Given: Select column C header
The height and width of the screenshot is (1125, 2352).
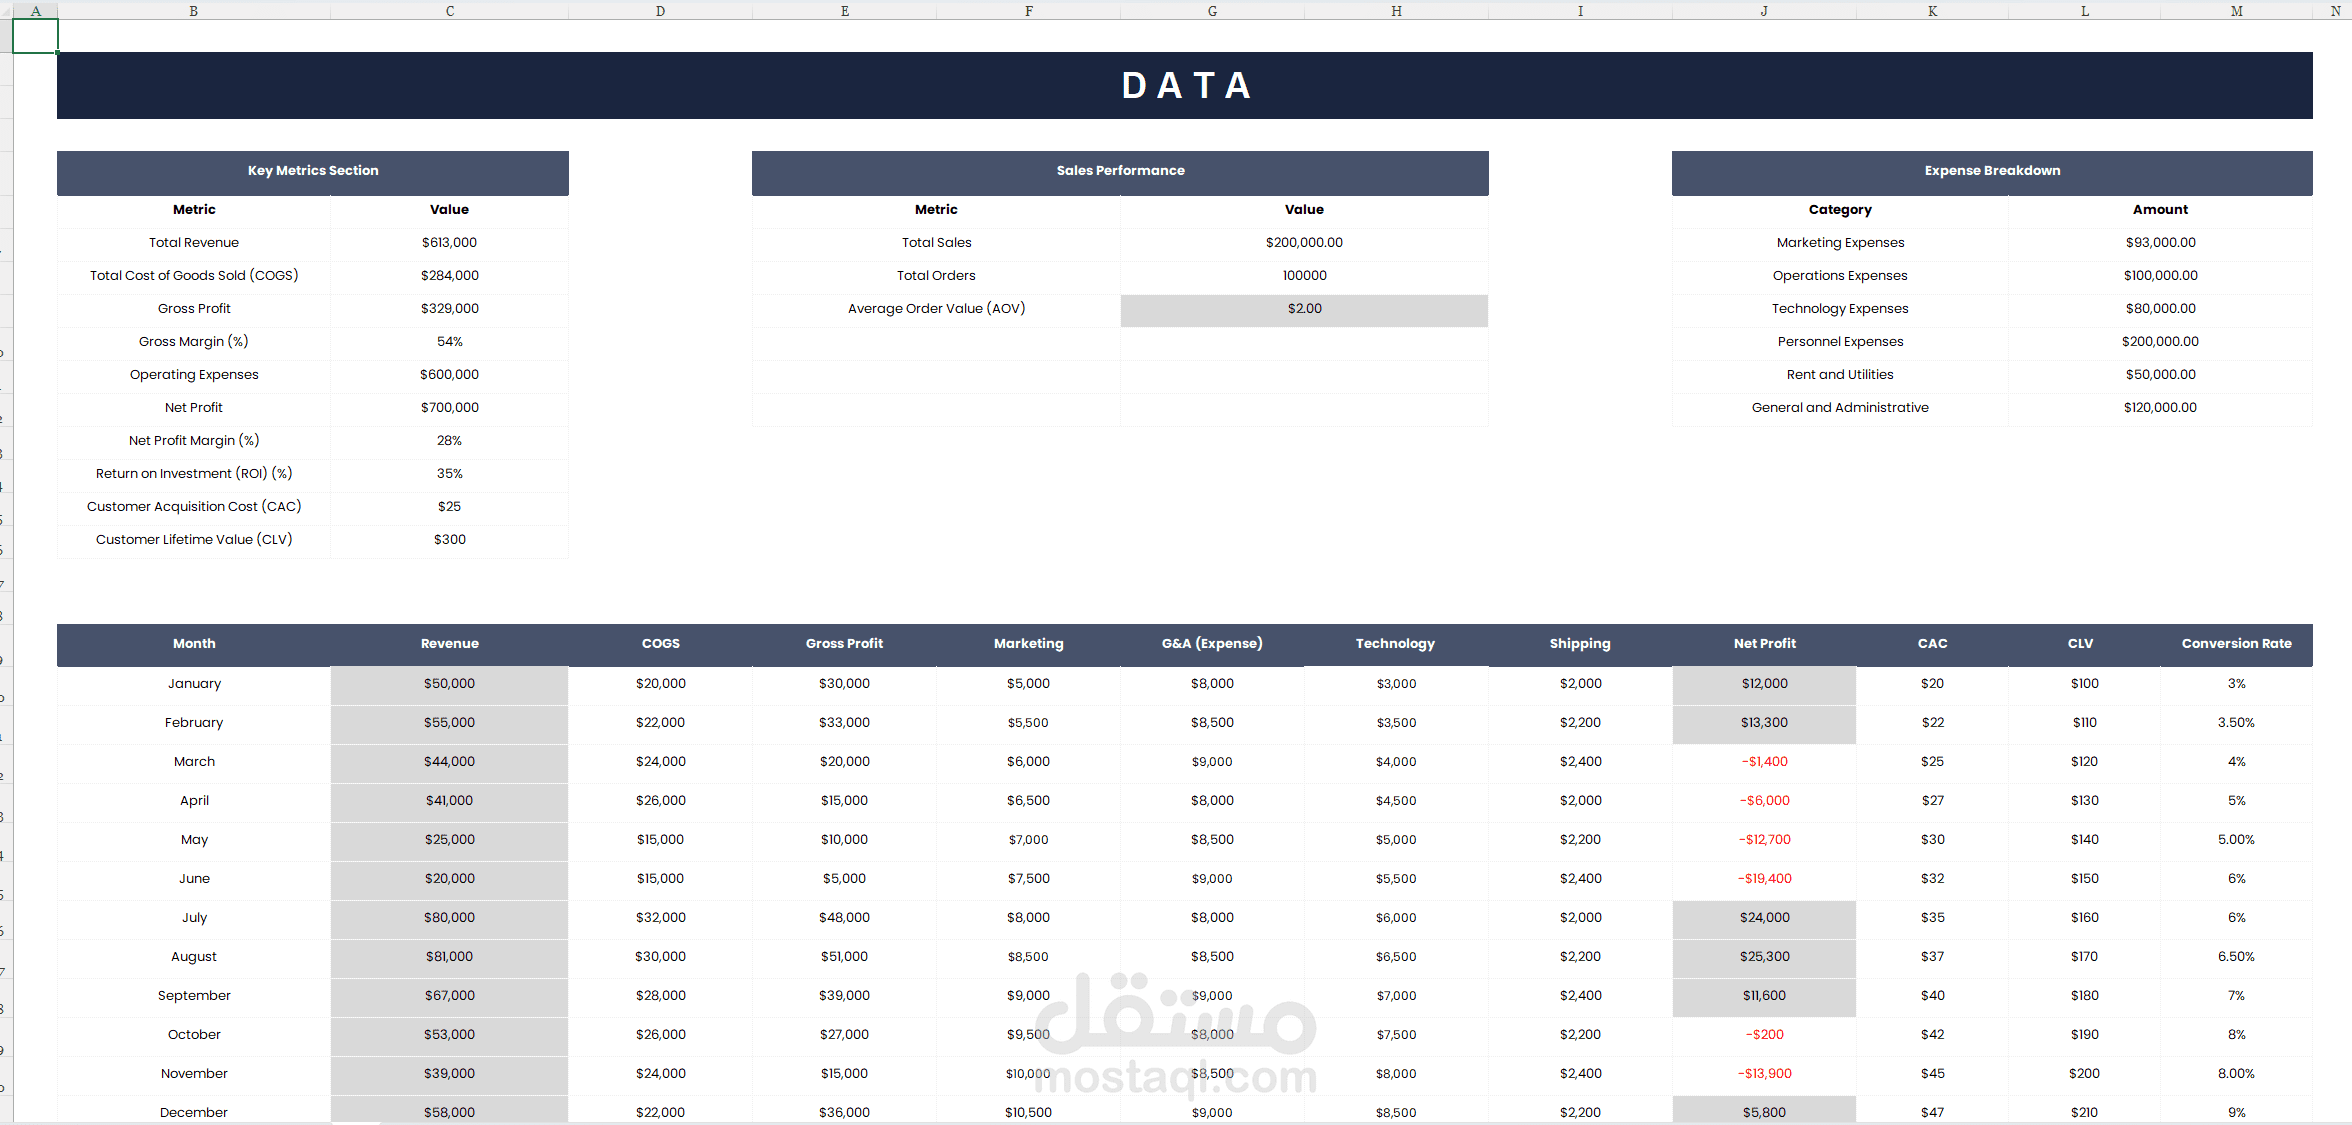Looking at the screenshot, I should pyautogui.click(x=449, y=11).
